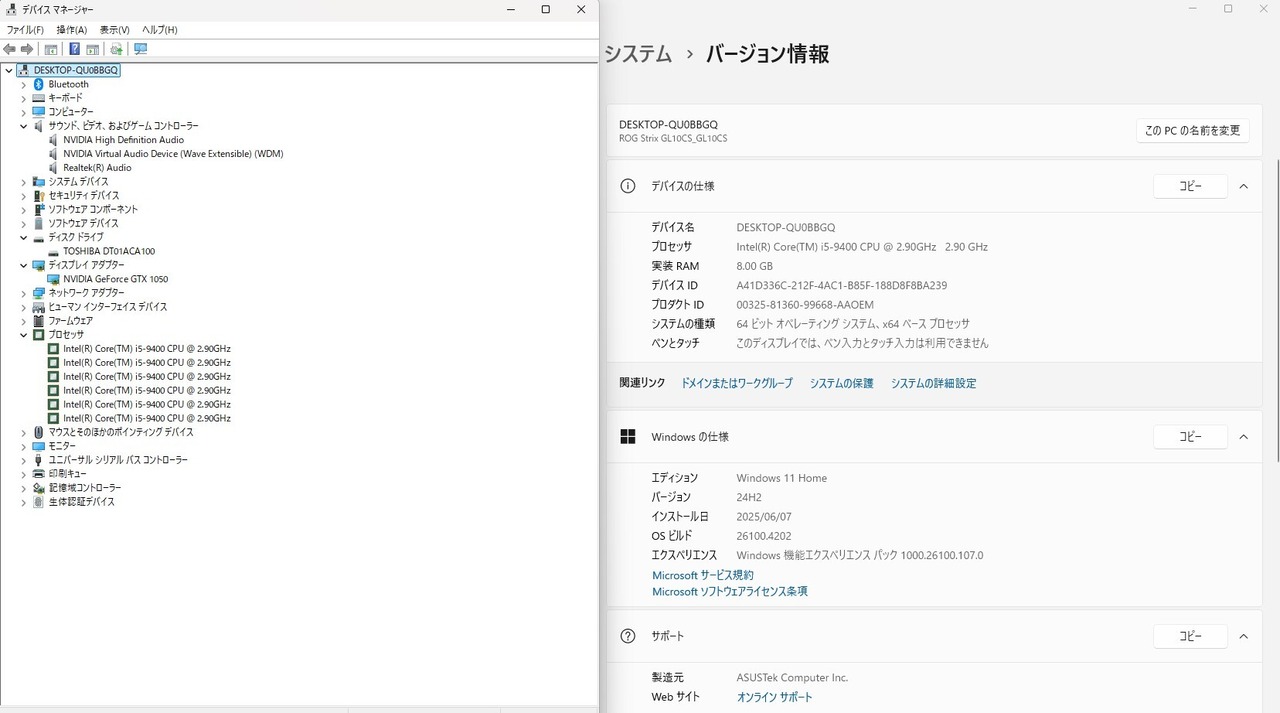The height and width of the screenshot is (713, 1280).
Task: Open the ドメインまたはワークグループ link
Action: tap(737, 384)
